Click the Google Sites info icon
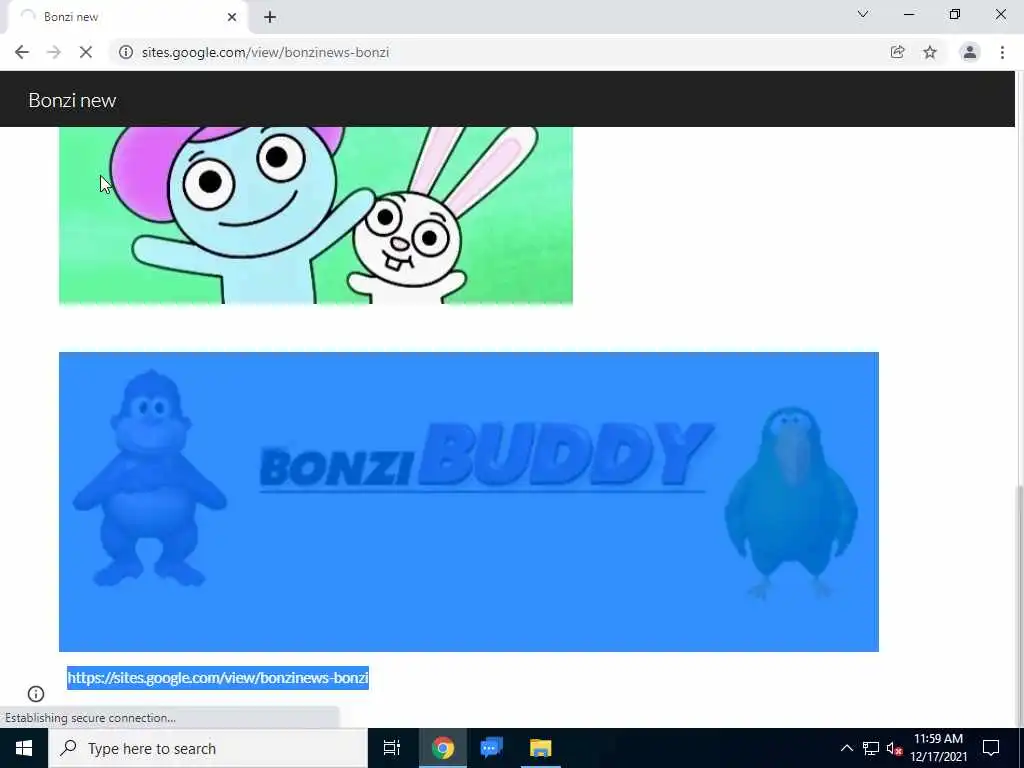This screenshot has height=768, width=1024. tap(36, 694)
